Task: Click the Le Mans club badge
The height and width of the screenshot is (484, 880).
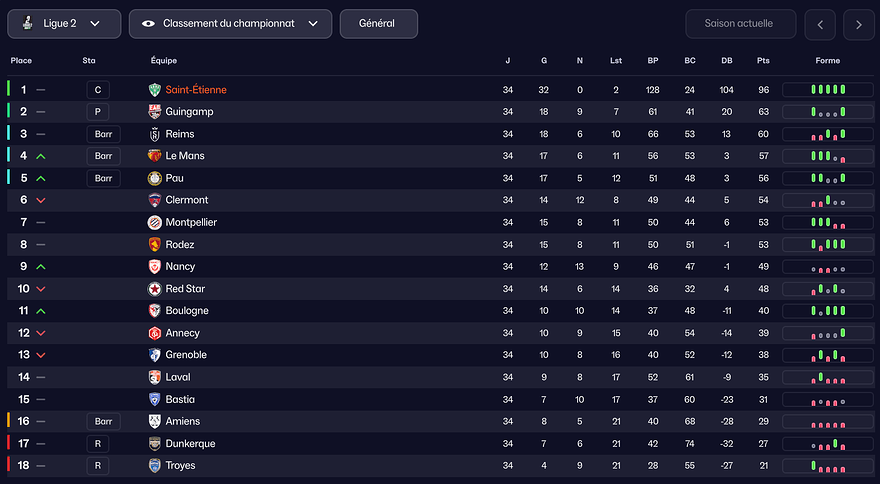Action: (x=154, y=156)
